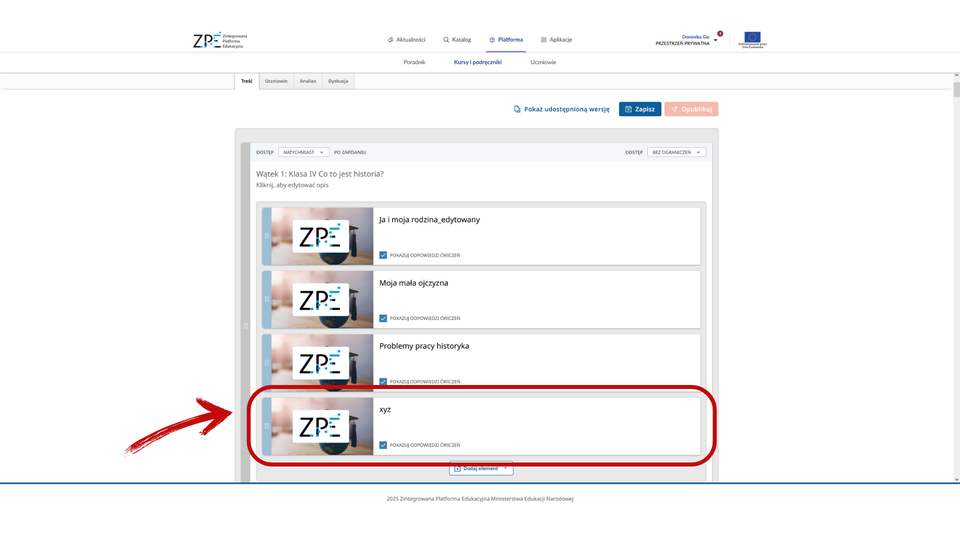
Task: Toggle show answers checkbox for xyz element
Action: point(383,445)
